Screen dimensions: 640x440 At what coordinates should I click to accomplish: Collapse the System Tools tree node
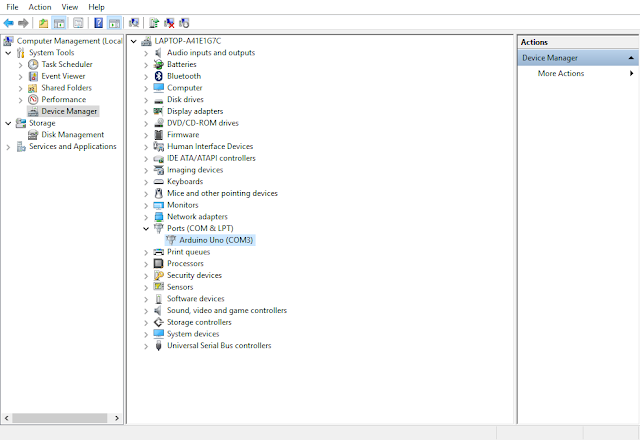point(8,53)
